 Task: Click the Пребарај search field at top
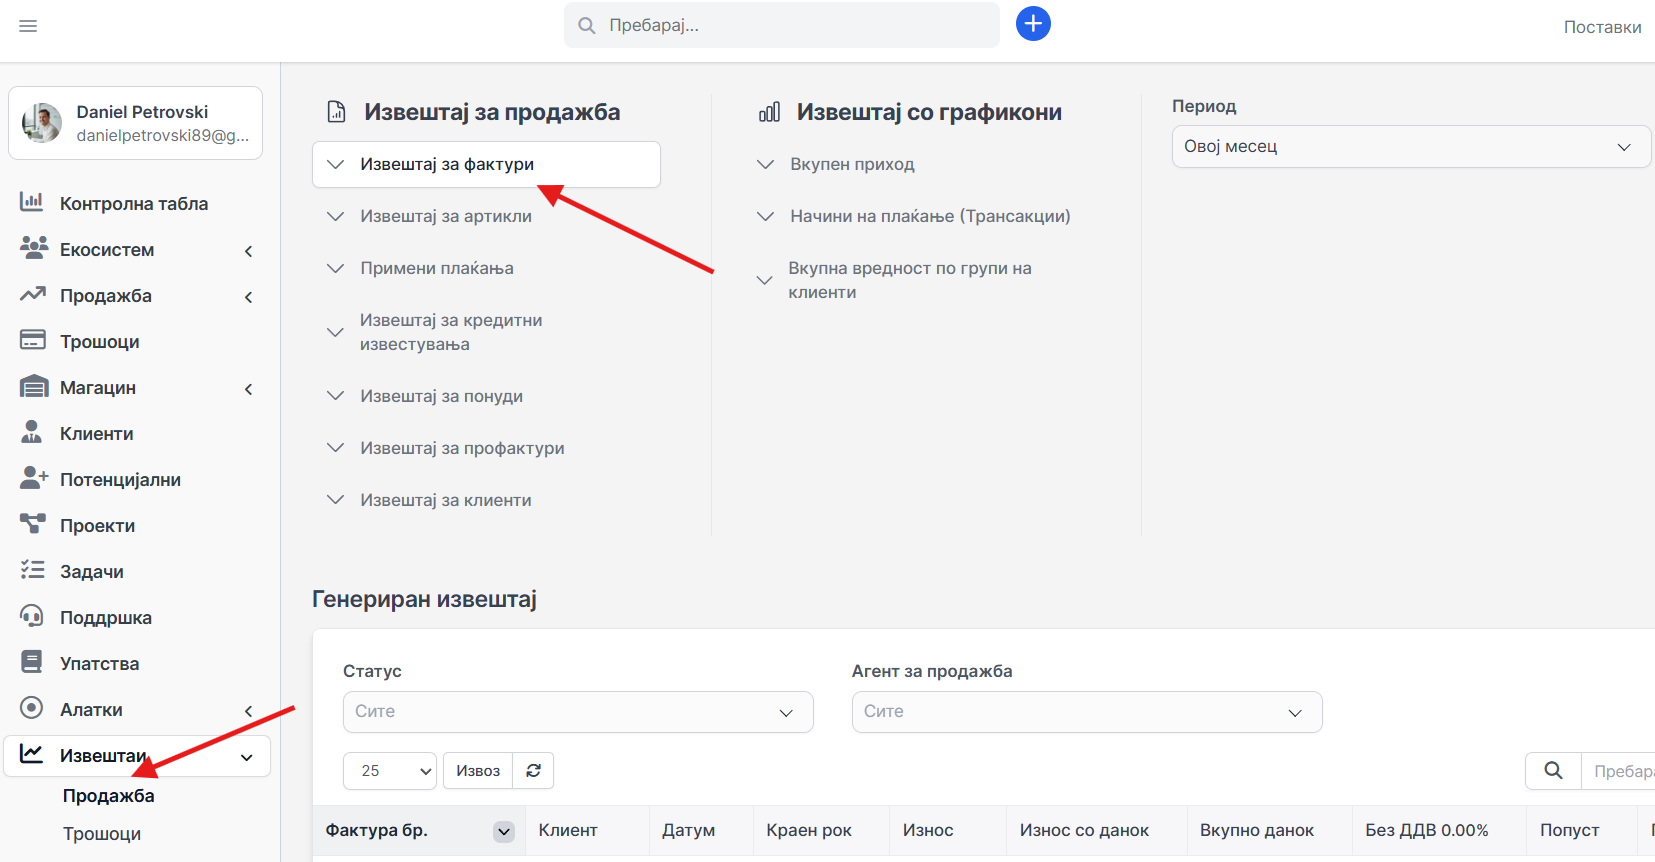pos(790,25)
